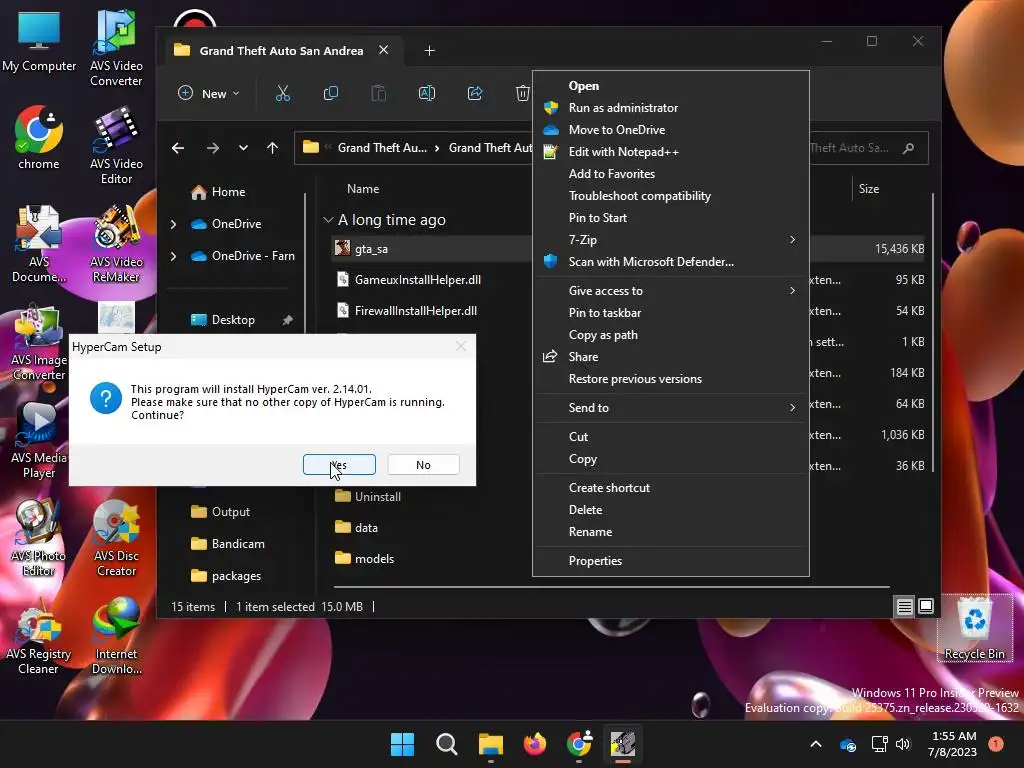Select Open in the context menu
The height and width of the screenshot is (768, 1024).
pyautogui.click(x=671, y=86)
